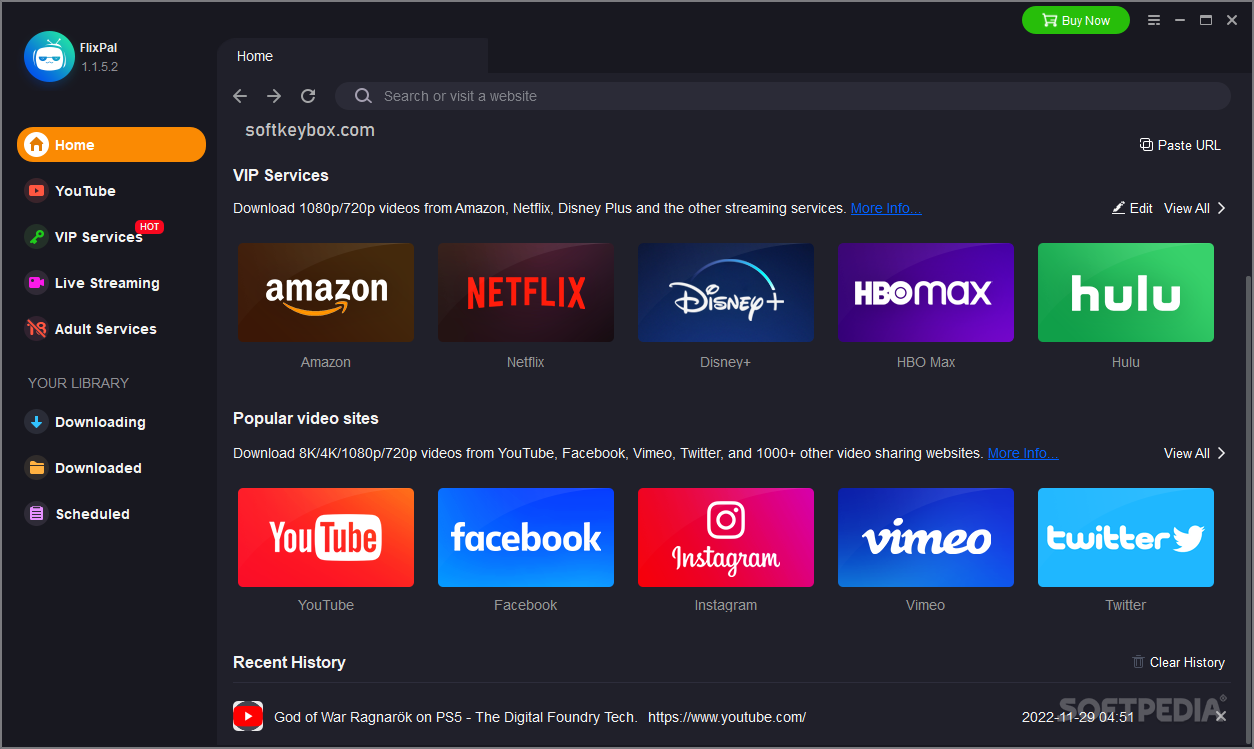Remove the God of War history entry
Viewport: 1254px width, 749px height.
1220,716
